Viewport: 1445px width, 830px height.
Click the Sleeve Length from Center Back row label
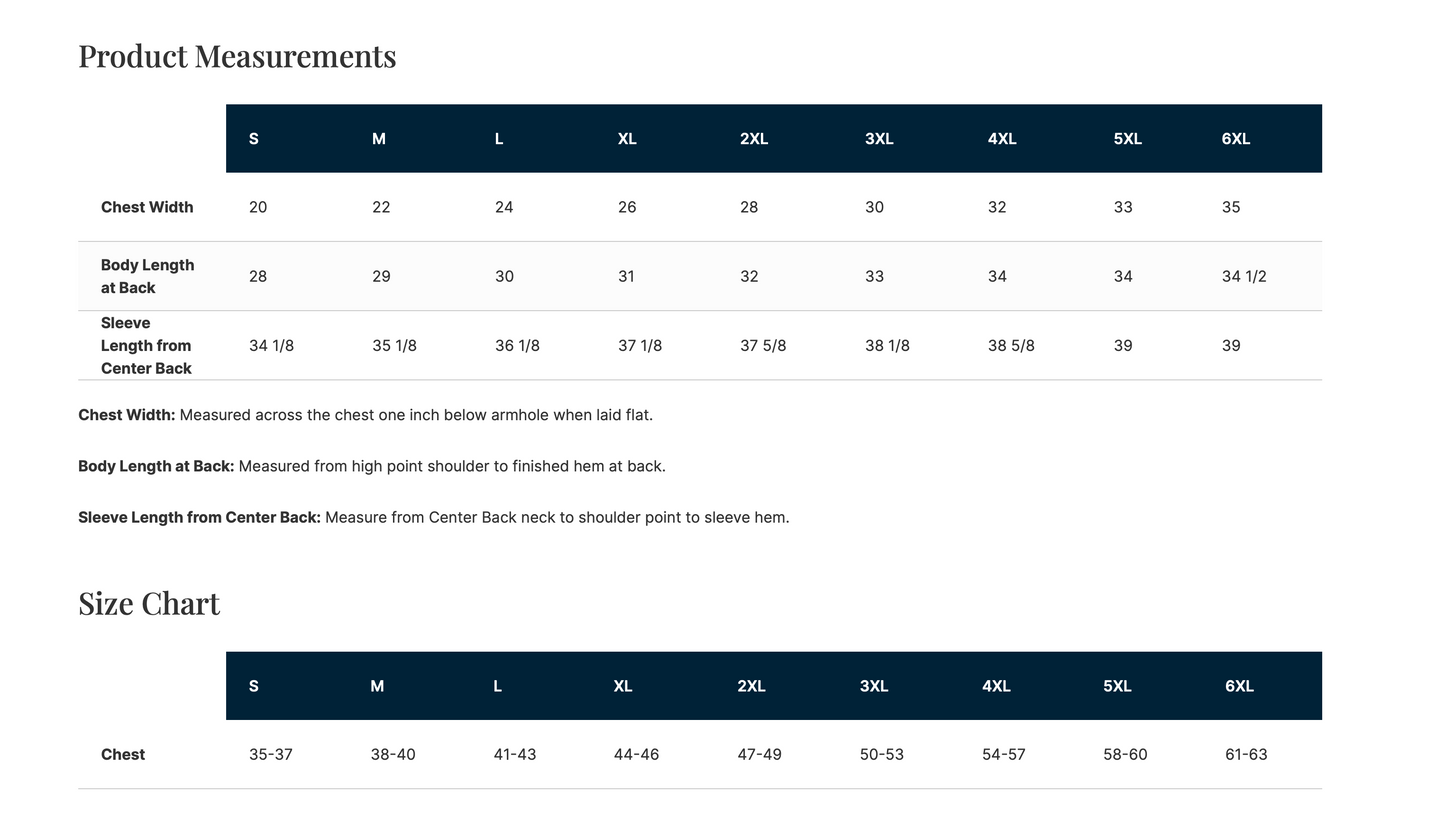pyautogui.click(x=146, y=345)
